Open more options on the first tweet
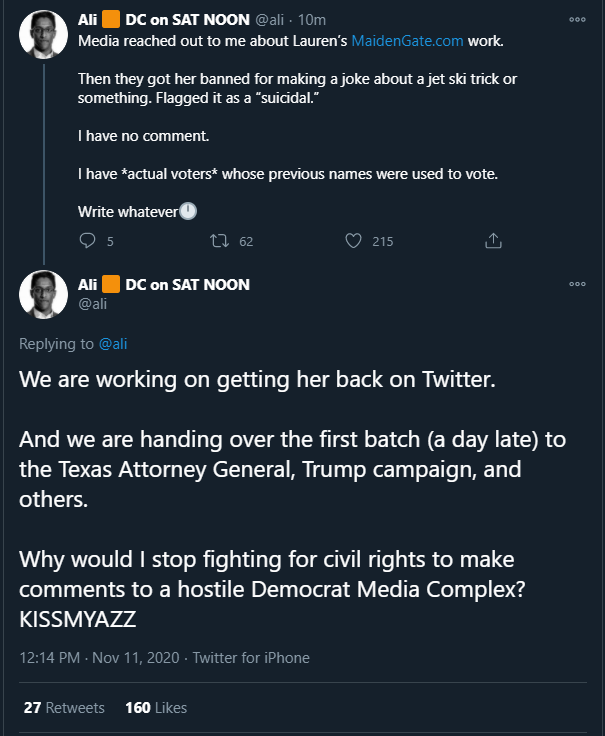Viewport: 605px width, 736px height. pos(577,19)
